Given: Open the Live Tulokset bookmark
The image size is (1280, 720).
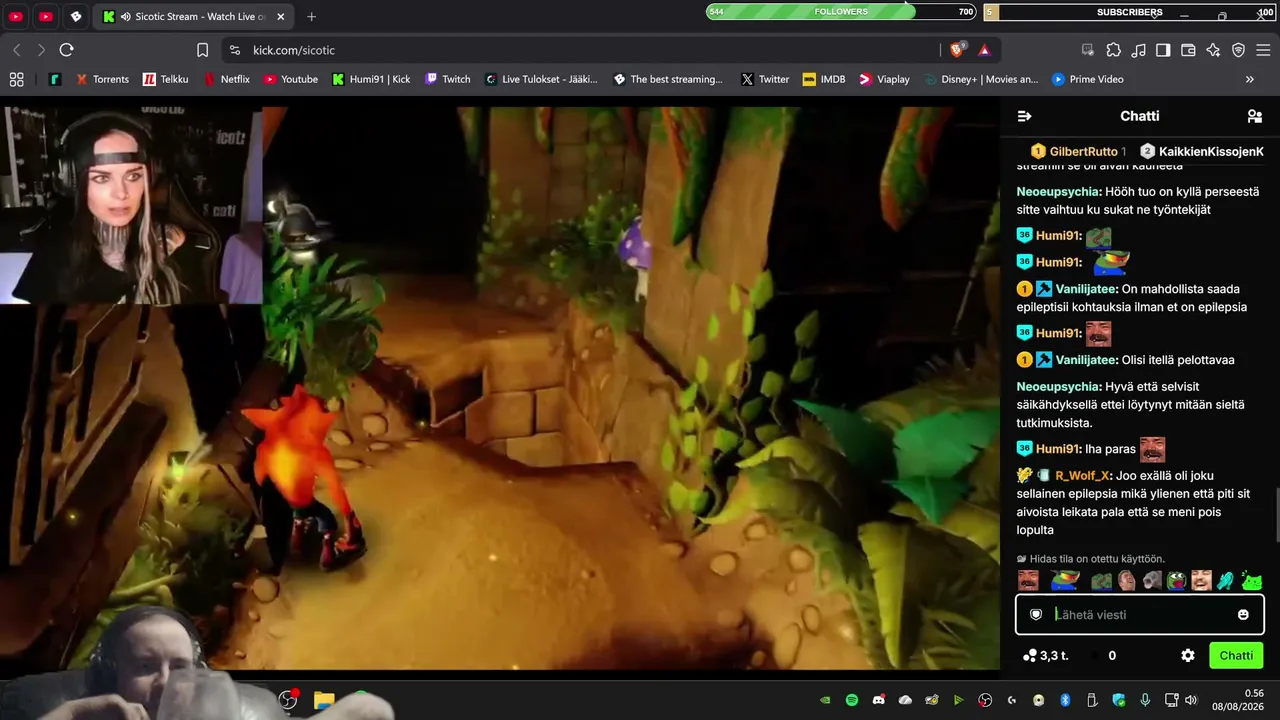Looking at the screenshot, I should click(540, 79).
